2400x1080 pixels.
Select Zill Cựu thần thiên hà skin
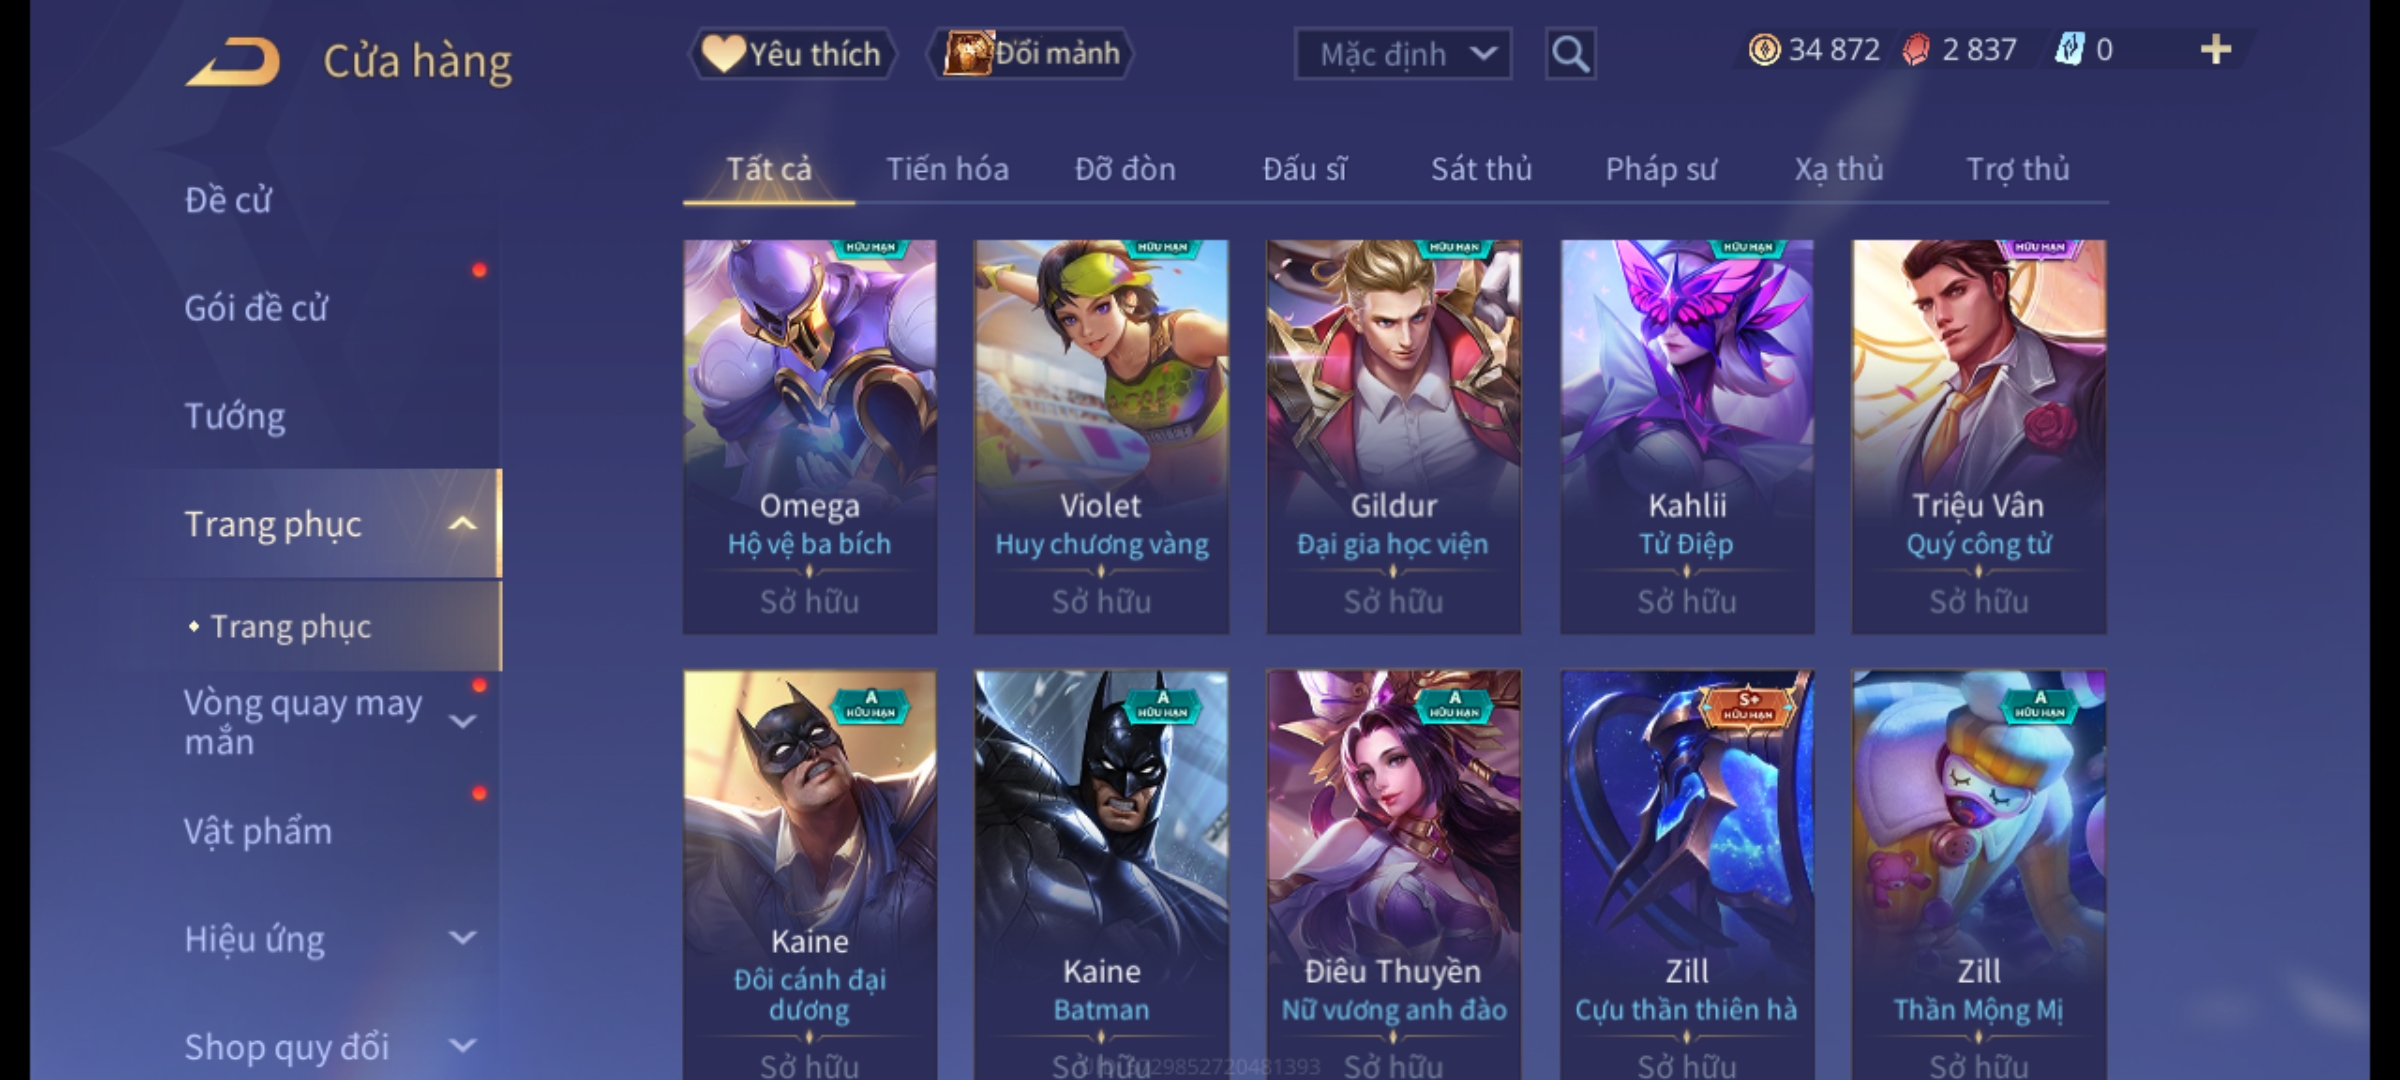(1687, 875)
